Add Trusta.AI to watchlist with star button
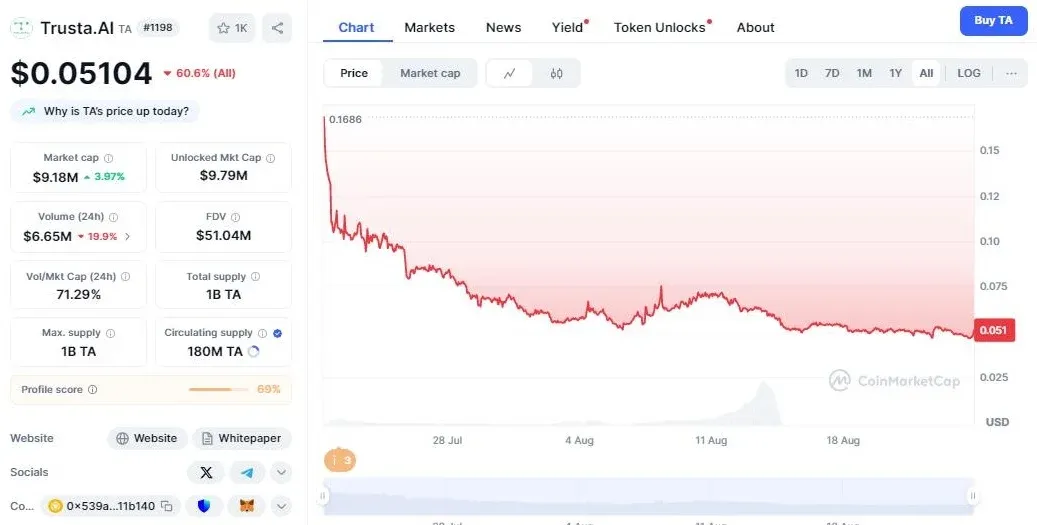The image size is (1037, 525). point(232,28)
